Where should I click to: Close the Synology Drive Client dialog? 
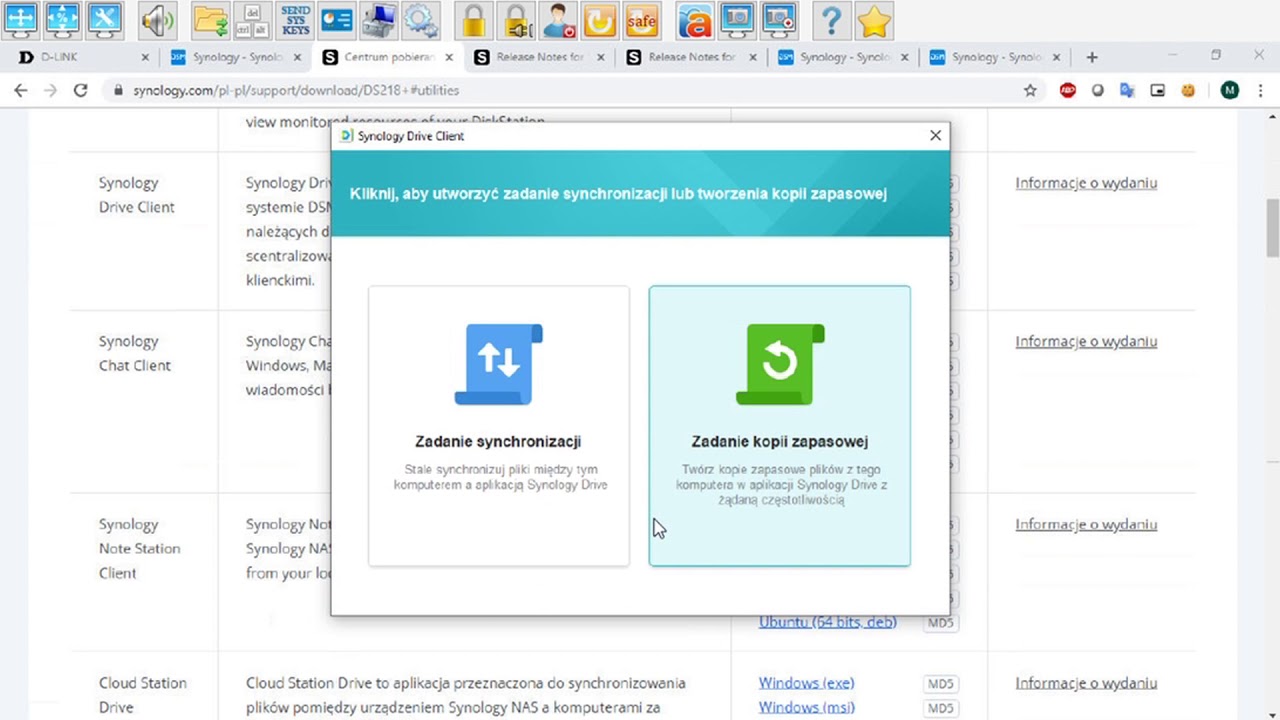[x=936, y=135]
